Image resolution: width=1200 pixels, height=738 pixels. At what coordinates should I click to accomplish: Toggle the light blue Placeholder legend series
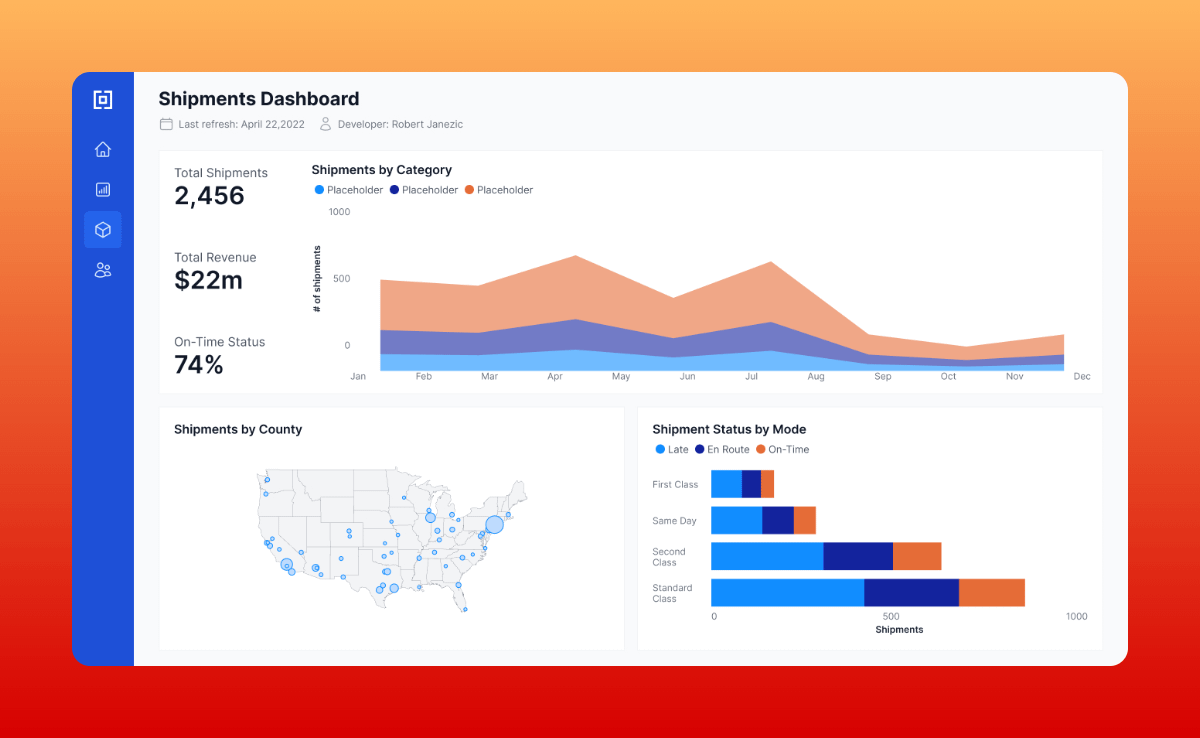click(x=348, y=190)
